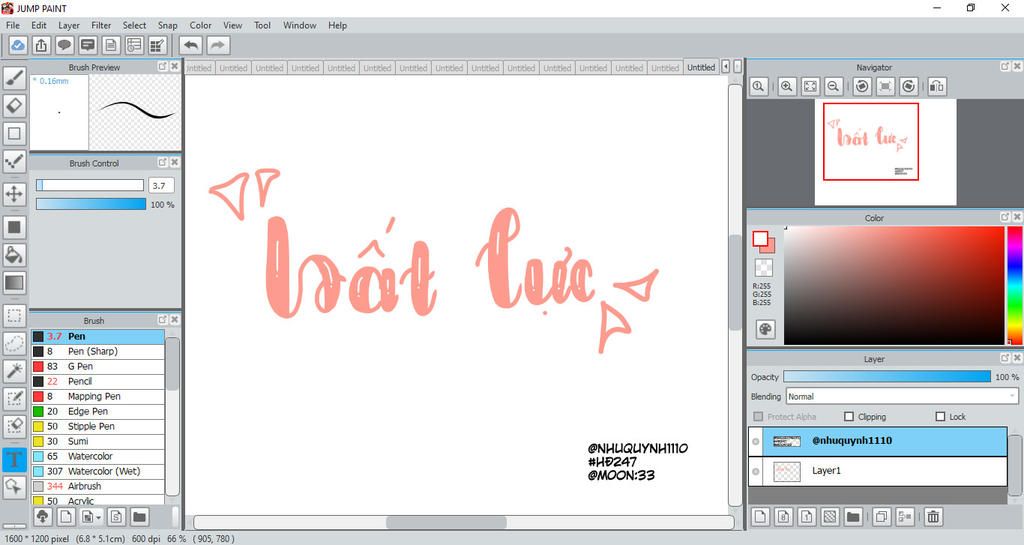Toggle the Protect Alpha checkbox
Viewport: 1024px width, 545px height.
tap(758, 416)
